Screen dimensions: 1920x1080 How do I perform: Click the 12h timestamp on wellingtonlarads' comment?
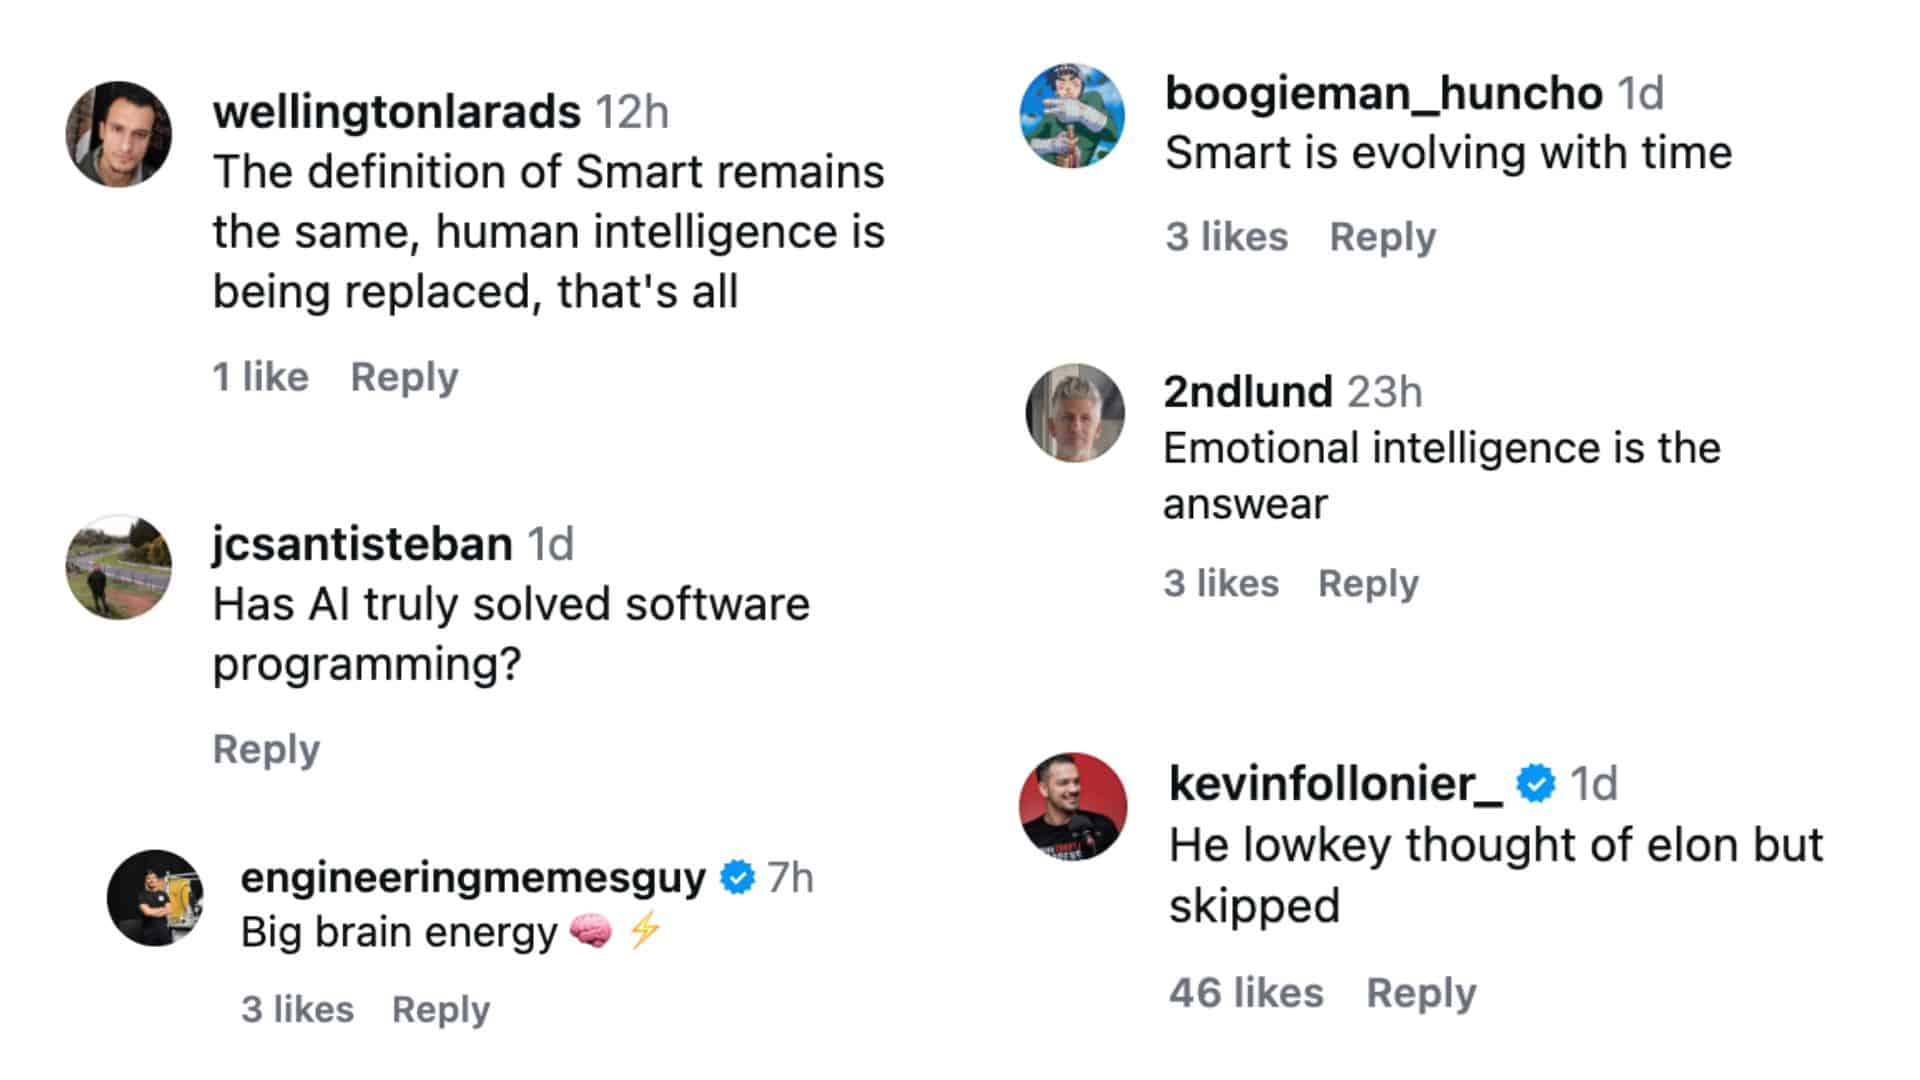633,112
